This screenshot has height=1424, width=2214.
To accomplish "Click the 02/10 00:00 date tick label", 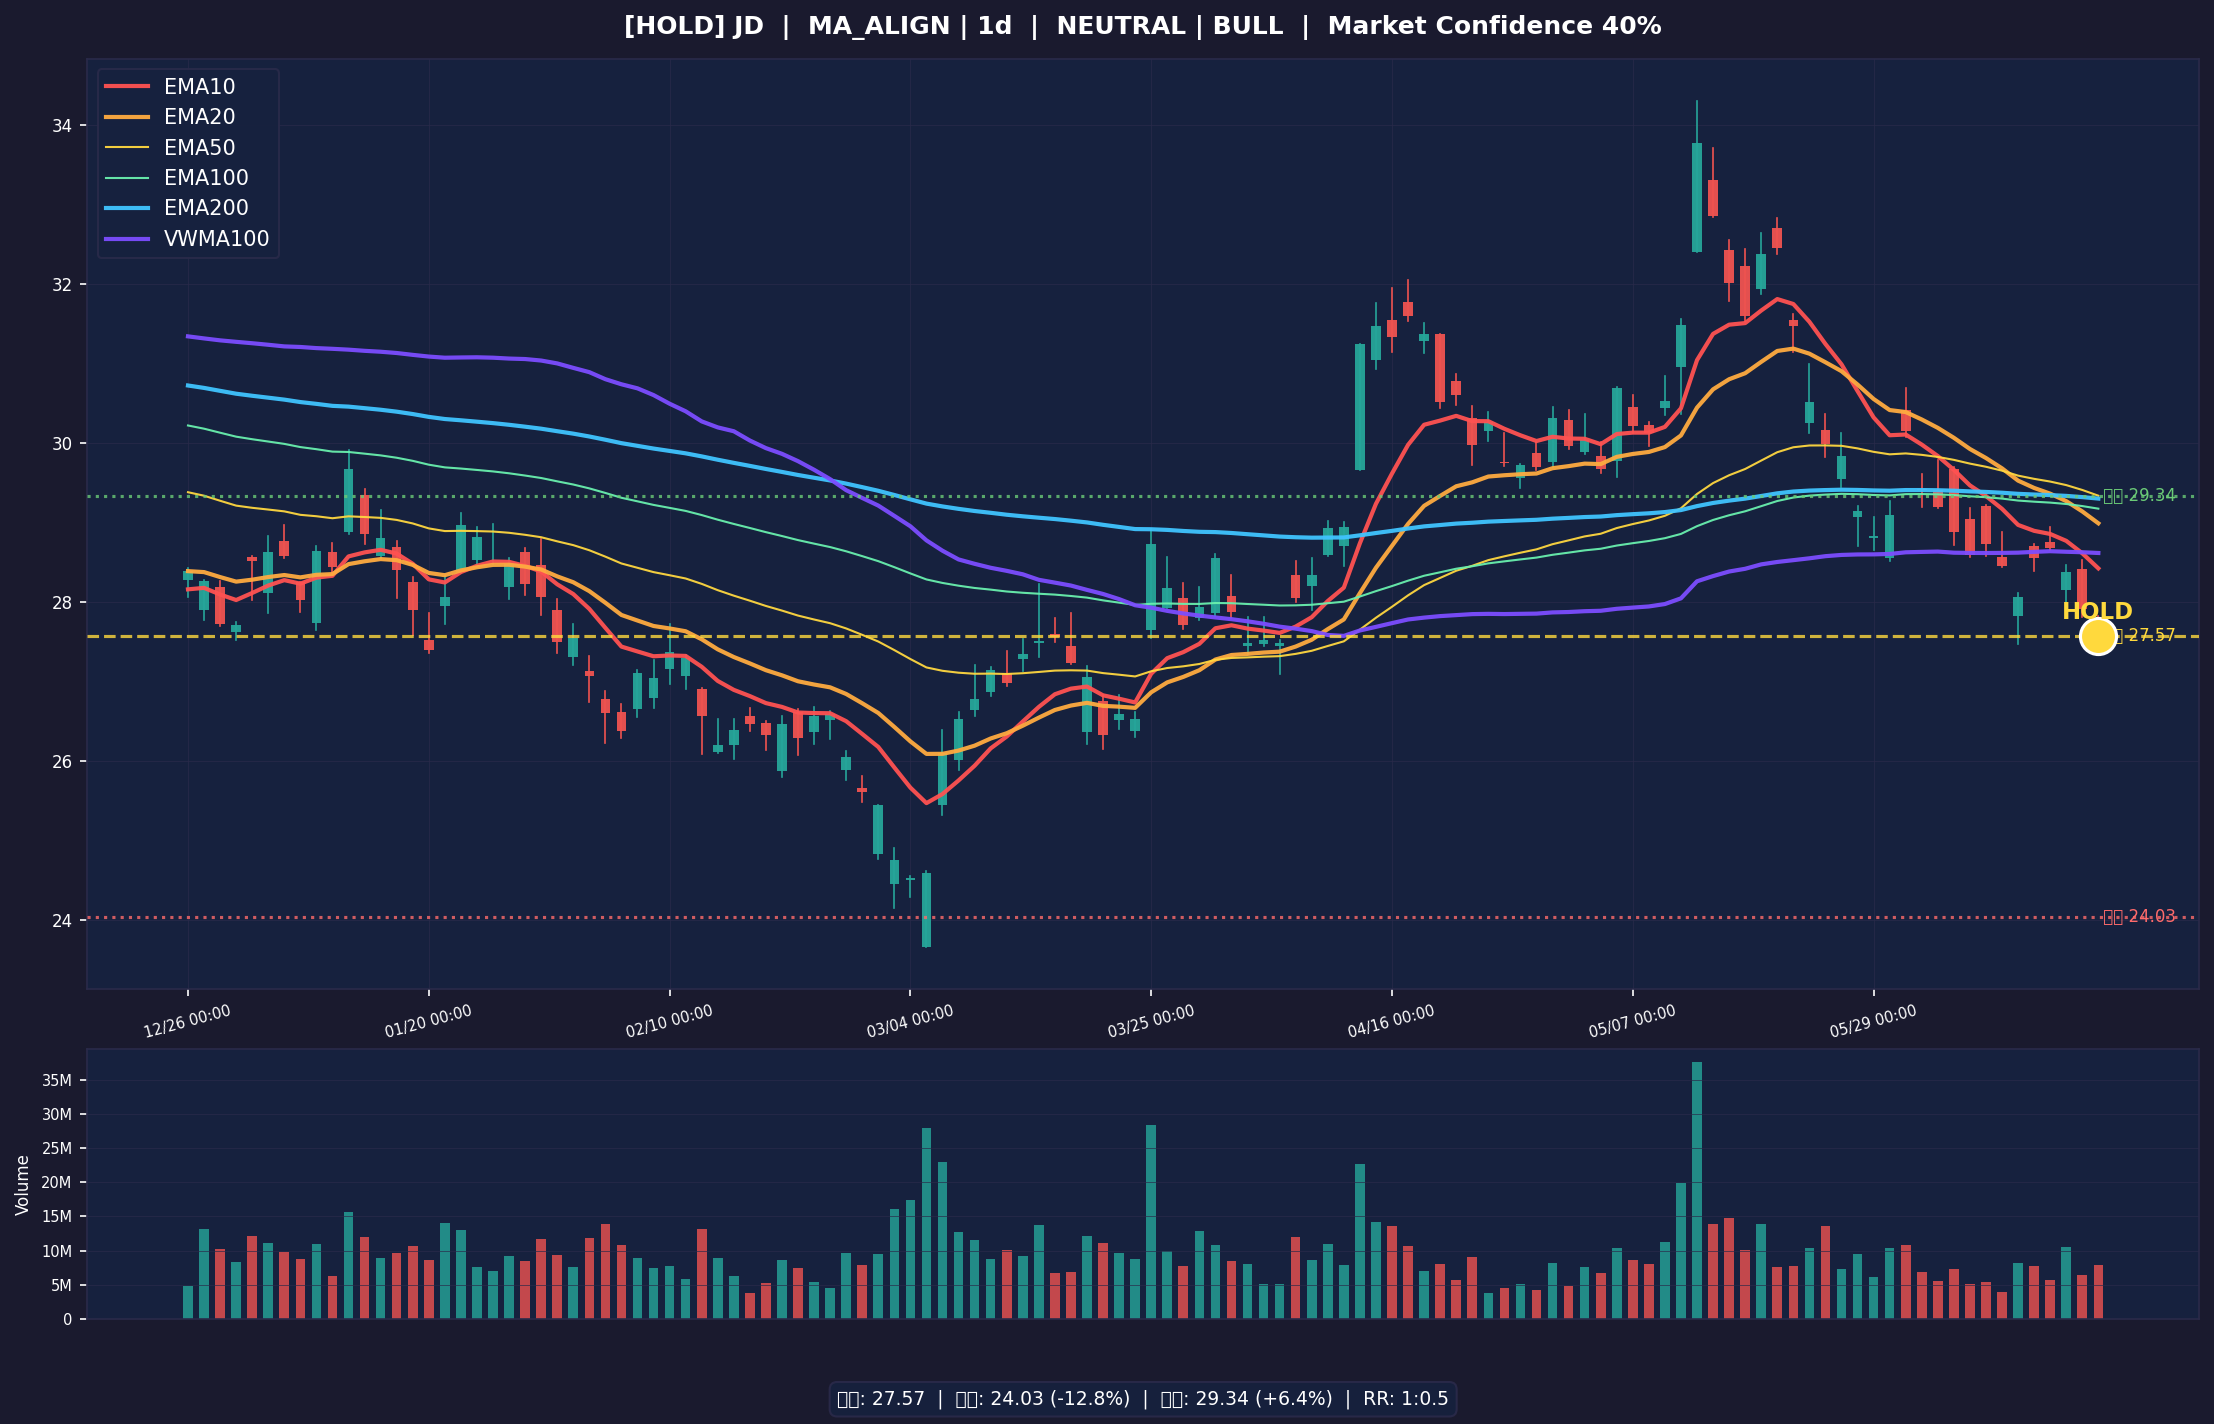I will [670, 1021].
